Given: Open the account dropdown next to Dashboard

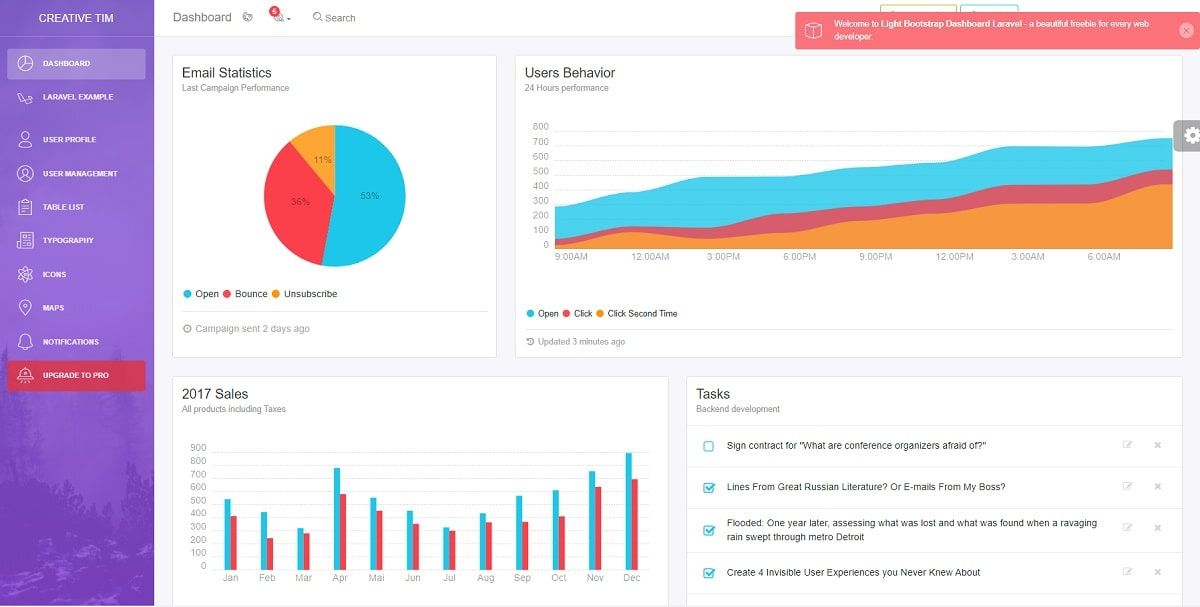Looking at the screenshot, I should click(247, 17).
